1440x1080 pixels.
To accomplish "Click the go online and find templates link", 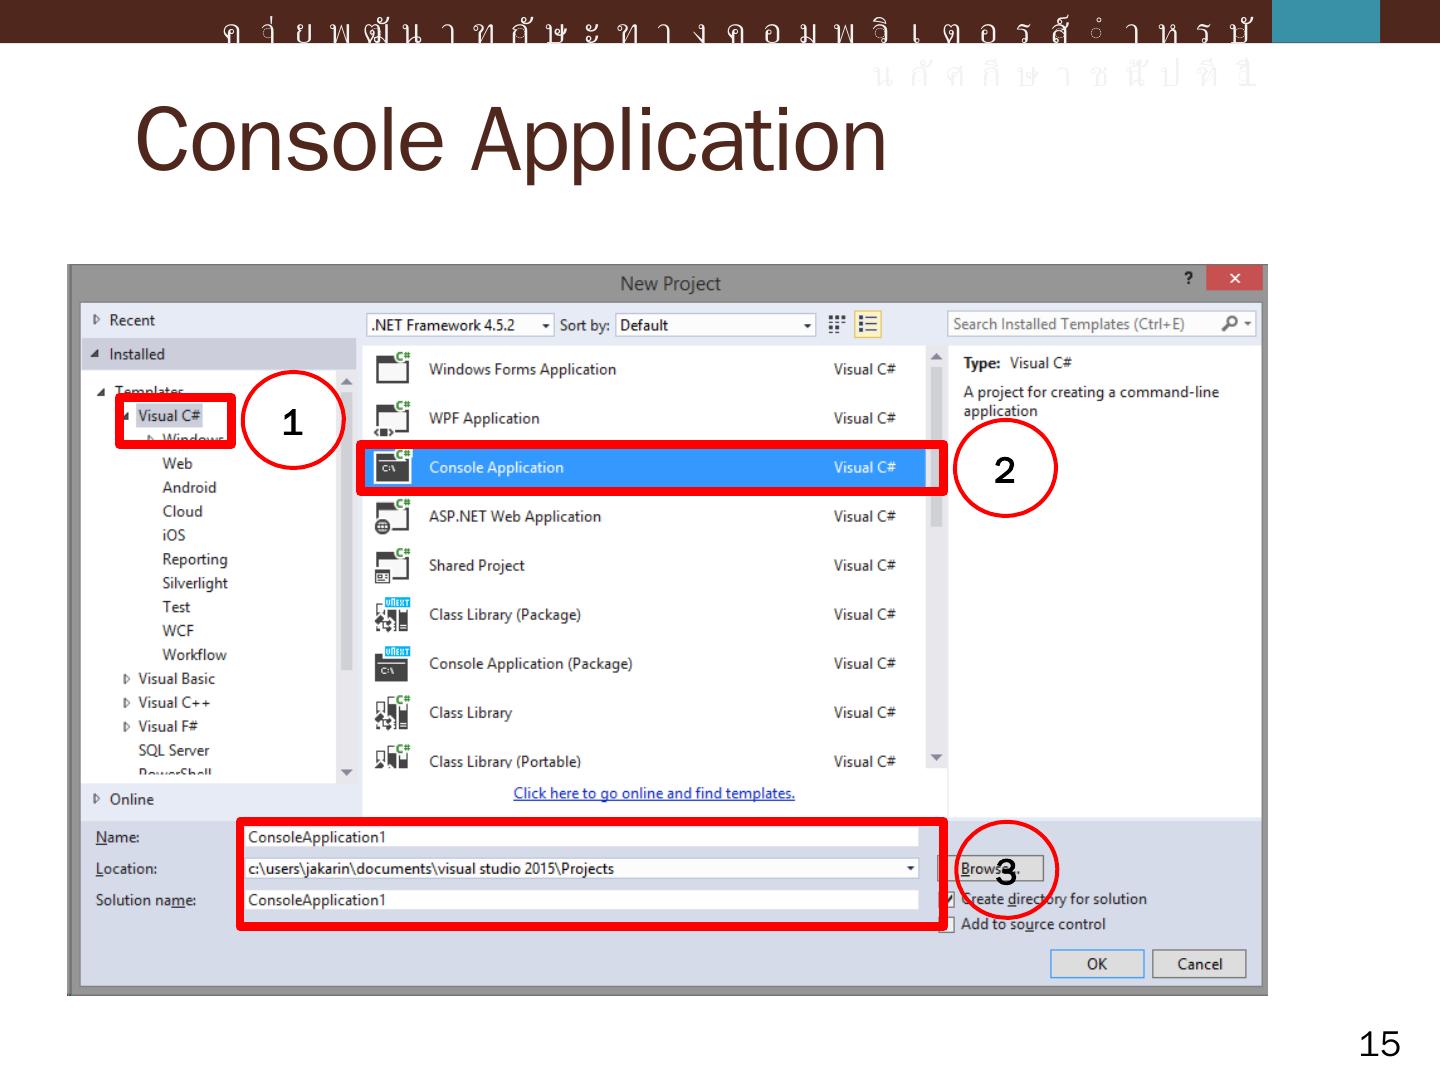I will 654,793.
